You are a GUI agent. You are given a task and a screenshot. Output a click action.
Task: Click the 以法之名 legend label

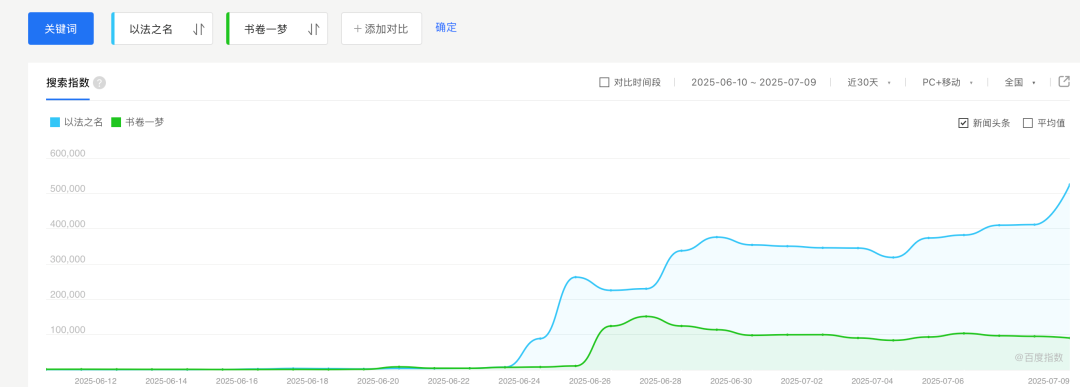click(83, 122)
